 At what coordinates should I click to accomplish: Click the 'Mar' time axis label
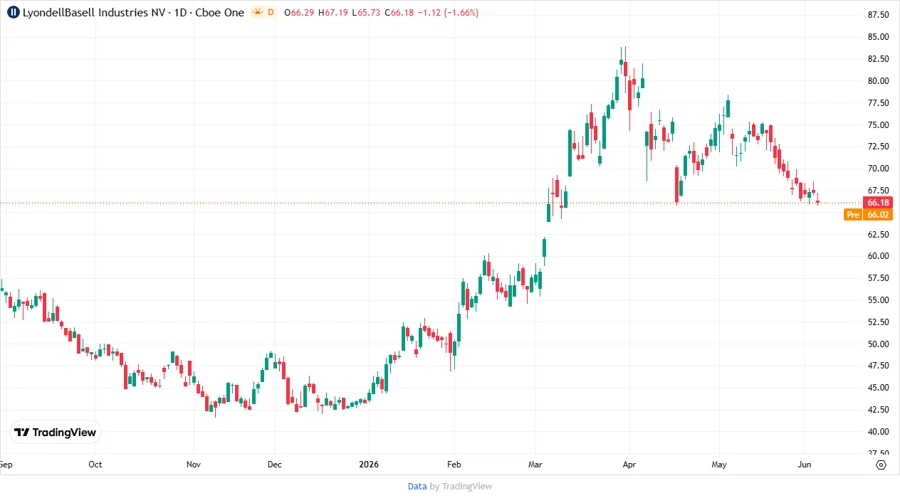pyautogui.click(x=535, y=465)
